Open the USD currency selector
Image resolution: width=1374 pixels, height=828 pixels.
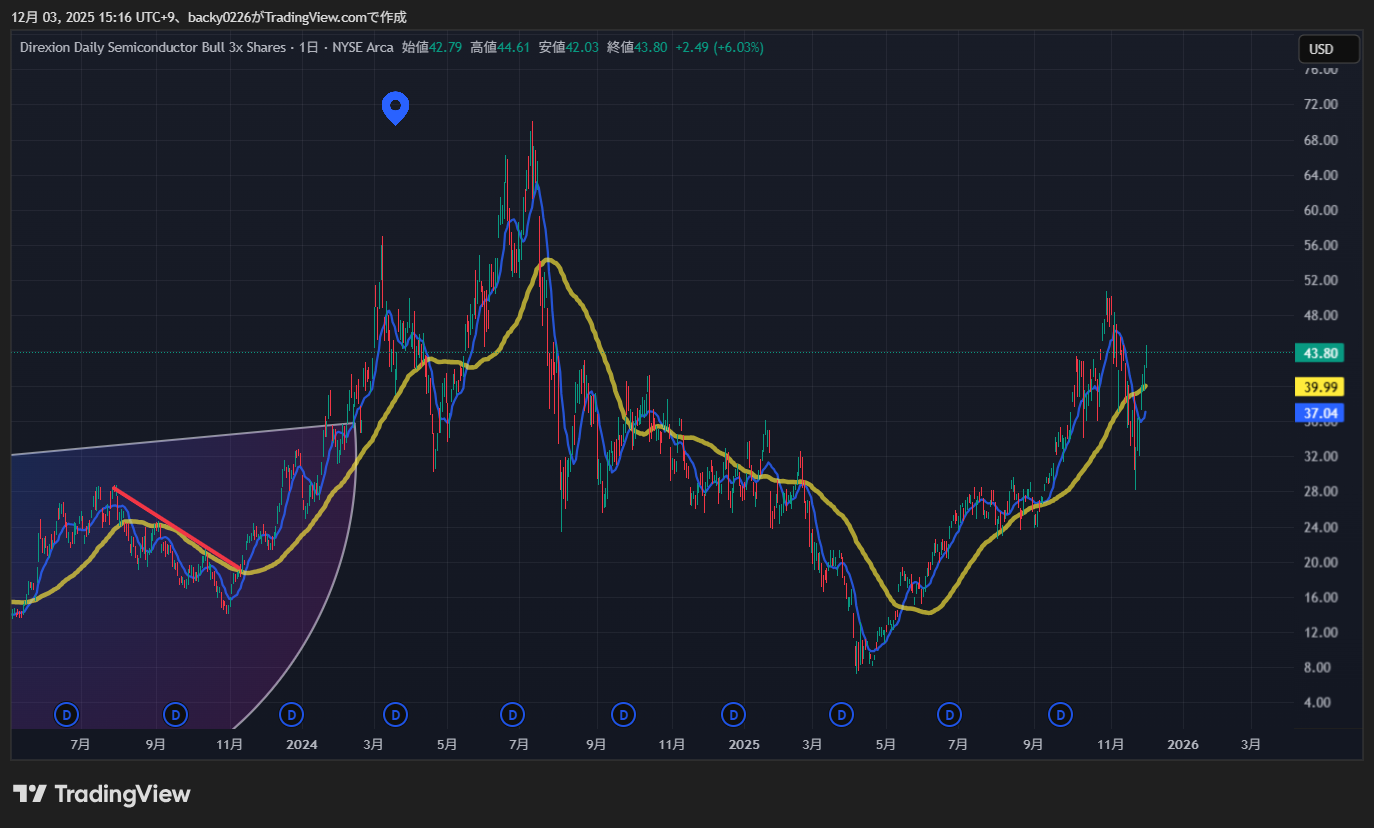(1328, 49)
